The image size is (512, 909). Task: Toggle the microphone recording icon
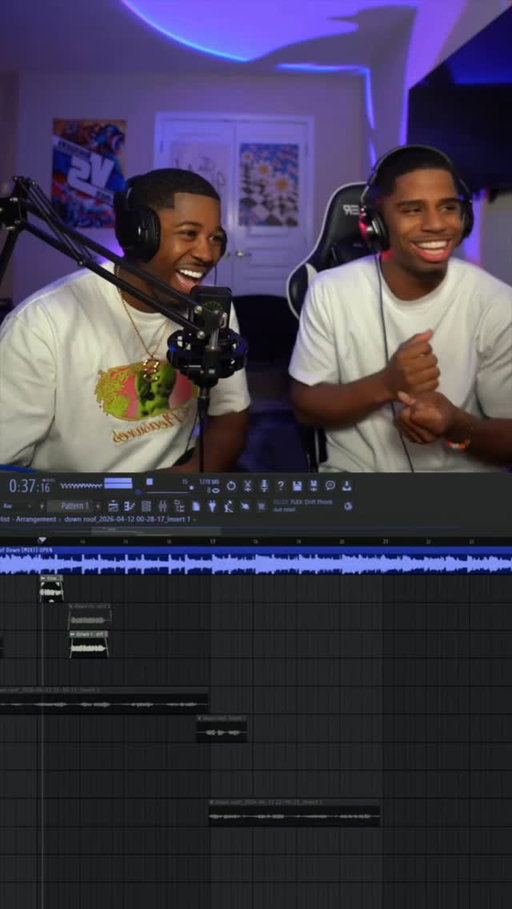click(x=264, y=486)
